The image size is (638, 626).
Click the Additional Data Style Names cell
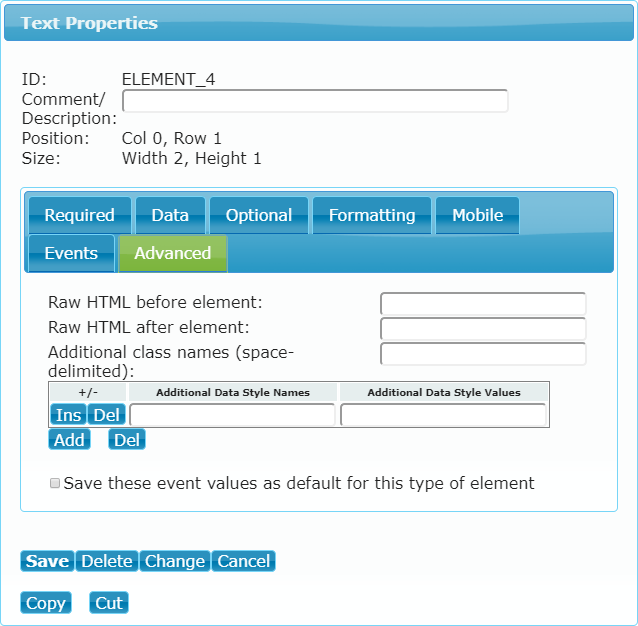pos(232,414)
